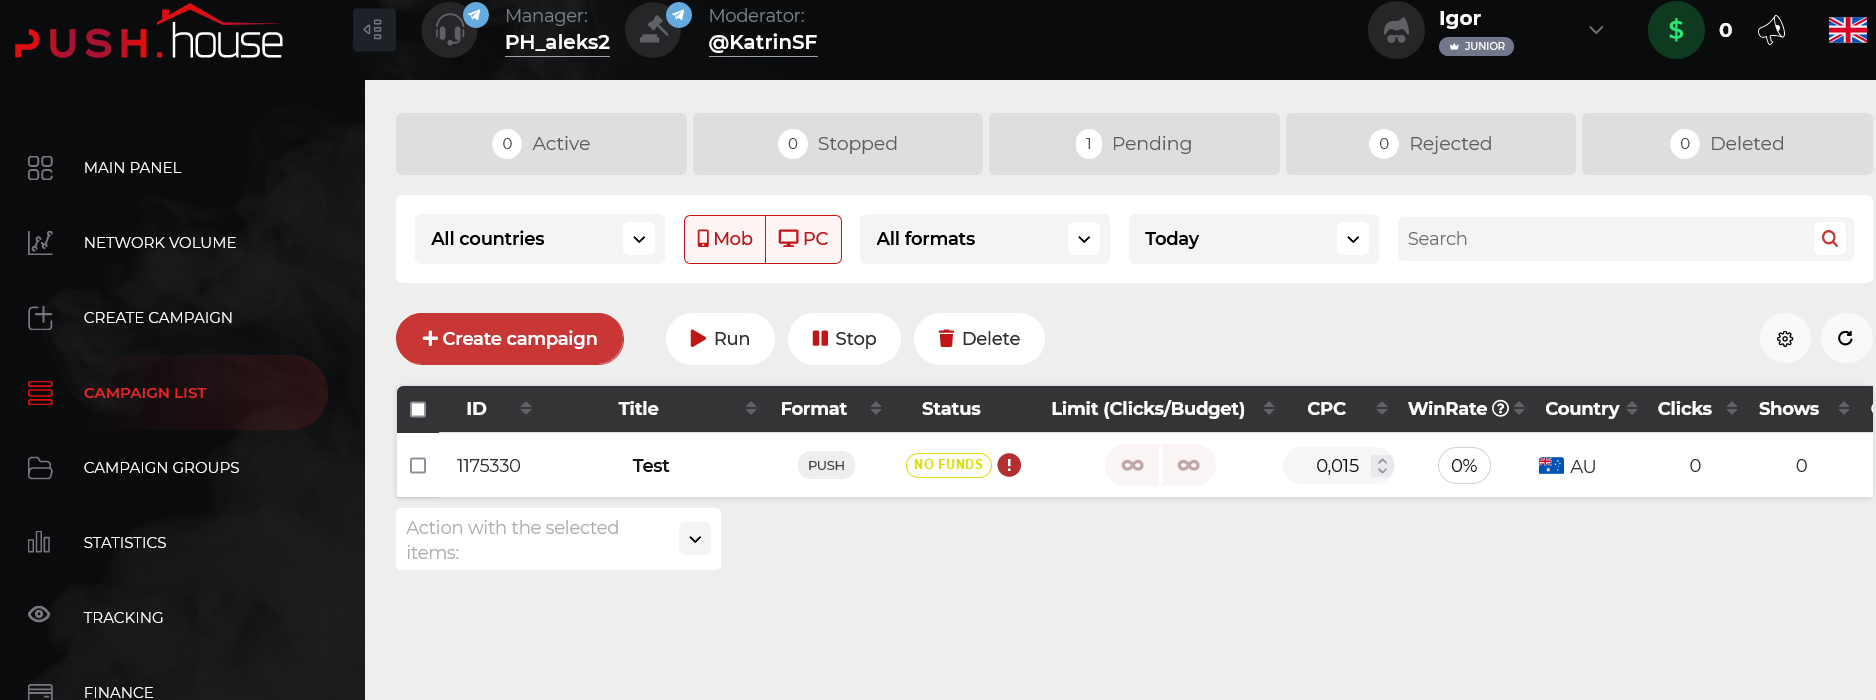Image resolution: width=1876 pixels, height=700 pixels.
Task: Switch language via the UK flag
Action: (x=1847, y=30)
